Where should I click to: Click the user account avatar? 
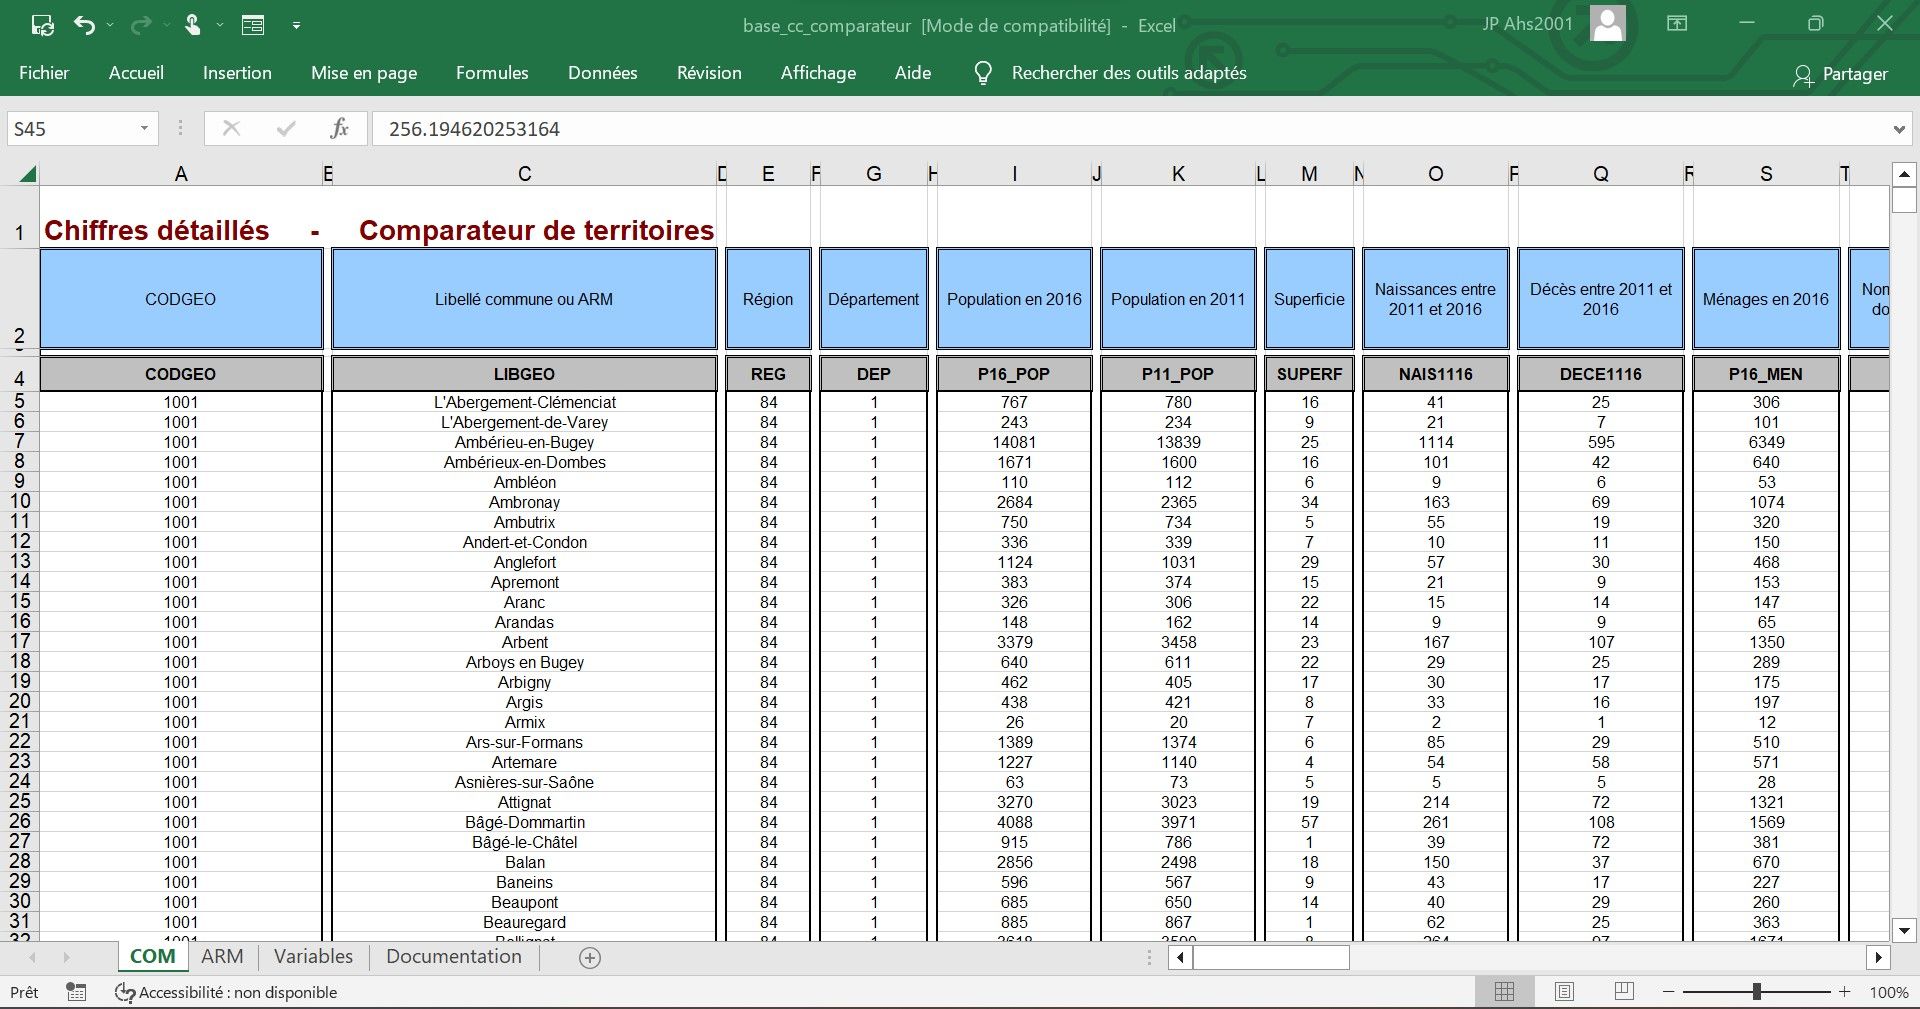coord(1607,24)
